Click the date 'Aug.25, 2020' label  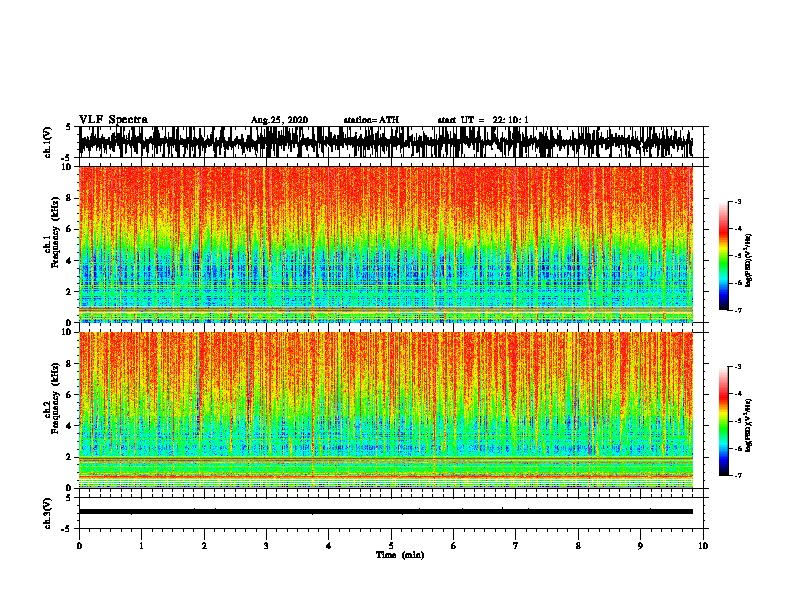(279, 120)
